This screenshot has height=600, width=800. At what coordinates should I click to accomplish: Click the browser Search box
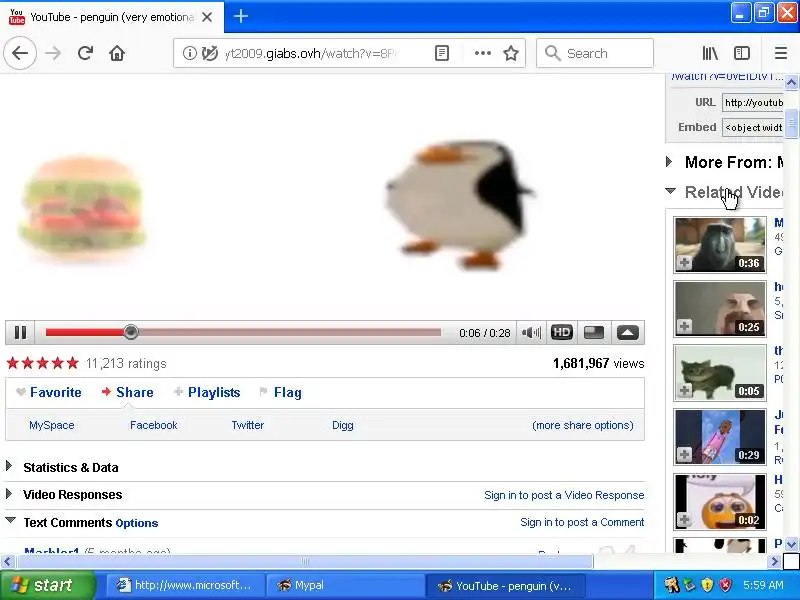click(x=595, y=53)
